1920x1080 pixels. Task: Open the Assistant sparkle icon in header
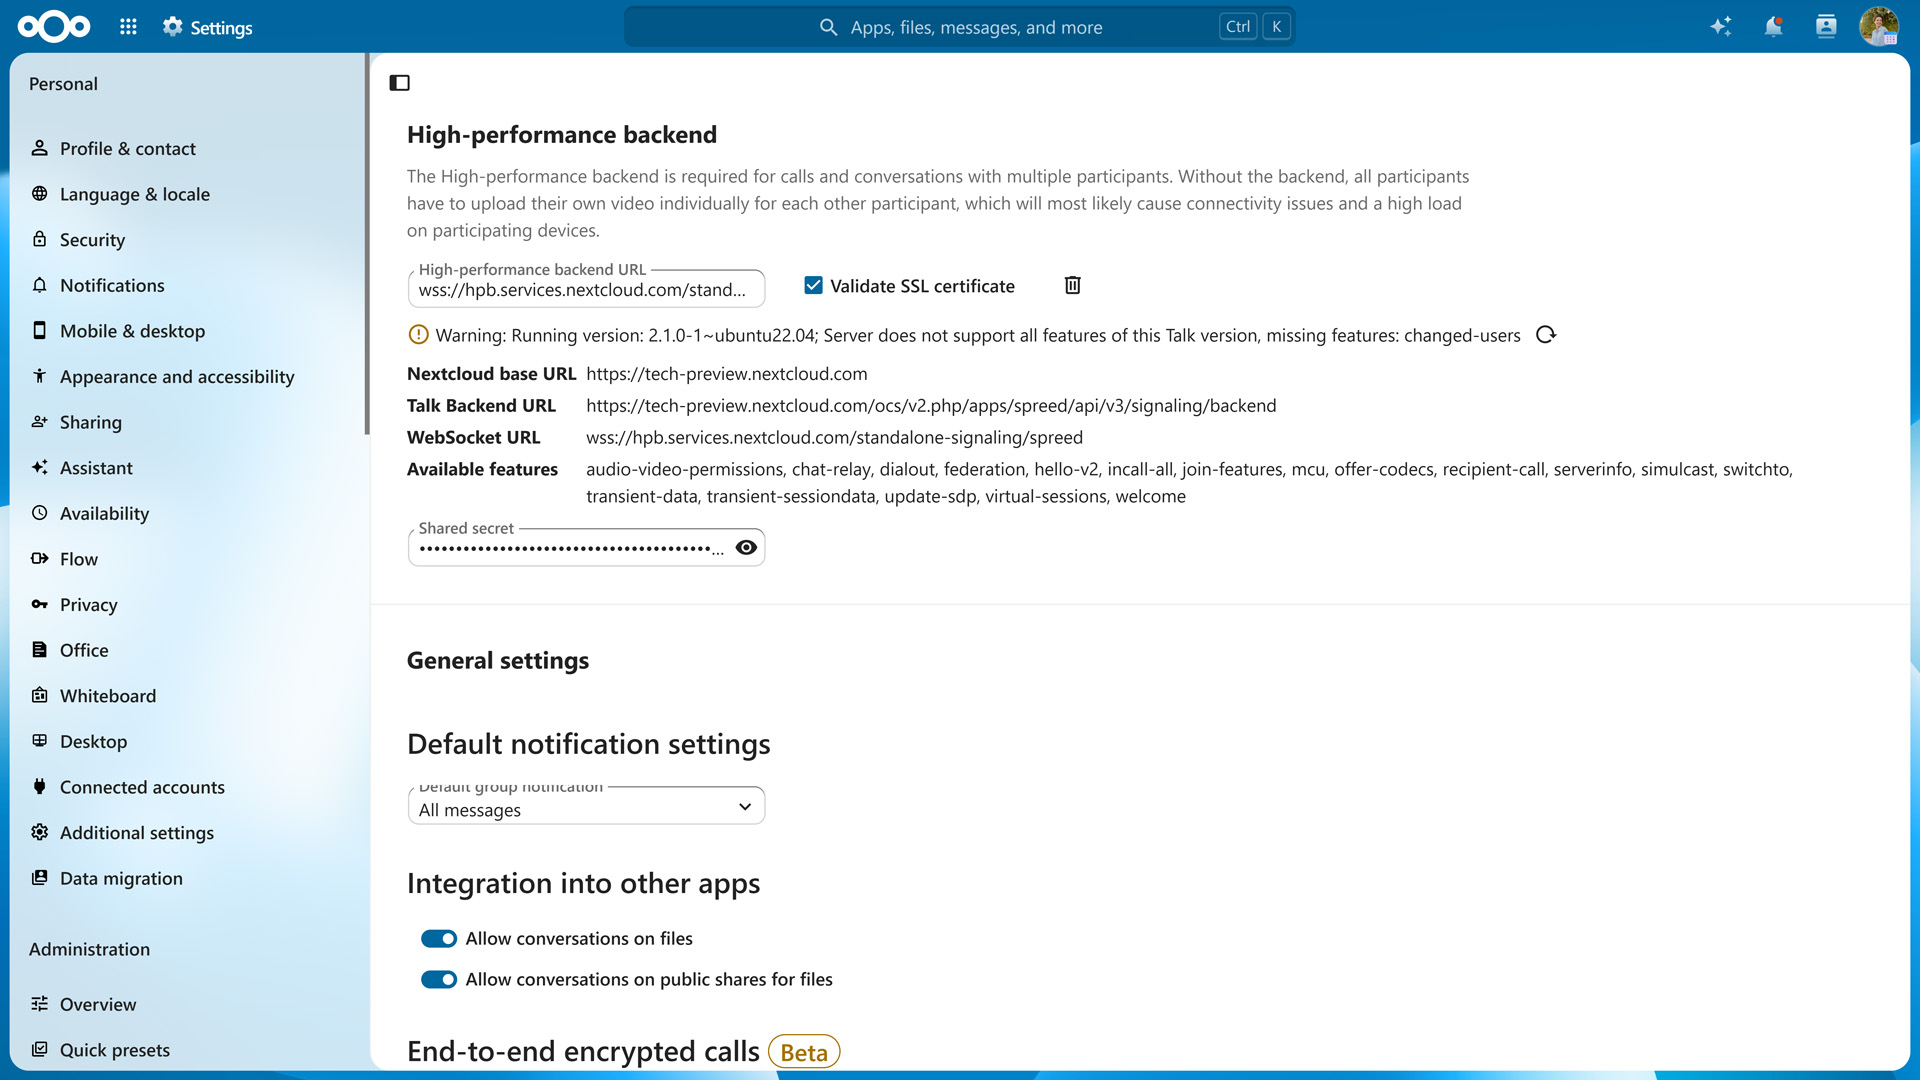[x=1720, y=27]
